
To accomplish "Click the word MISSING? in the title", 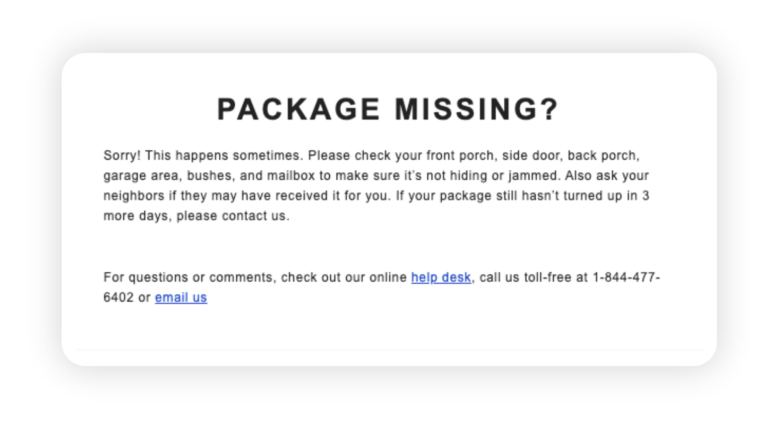I will 477,109.
